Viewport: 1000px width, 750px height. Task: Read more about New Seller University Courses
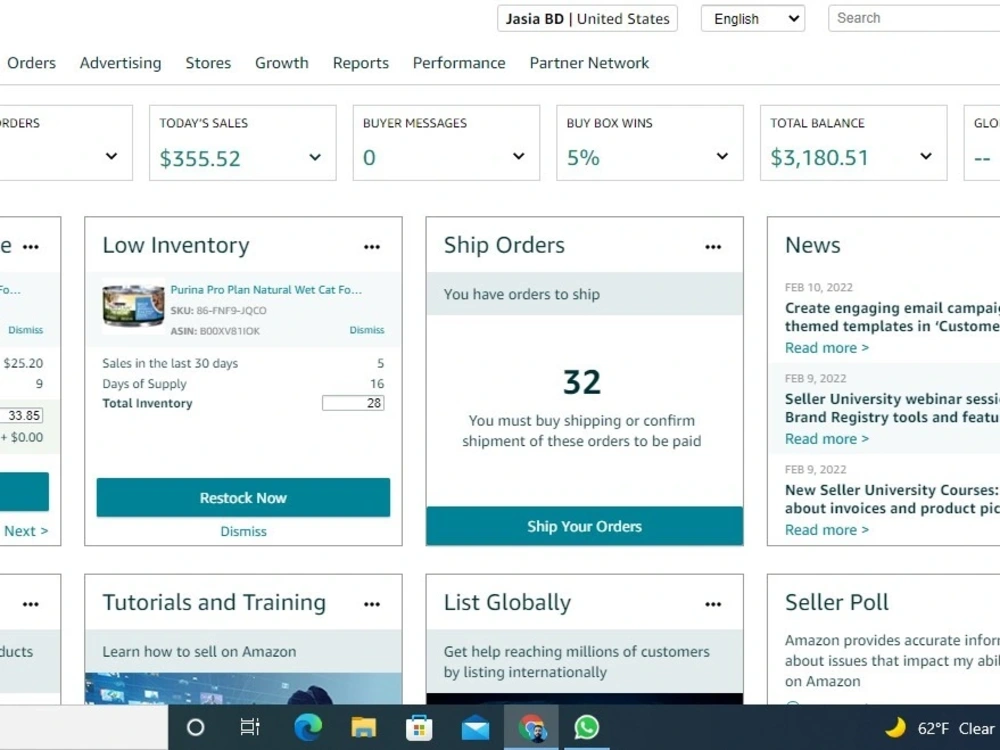(827, 530)
